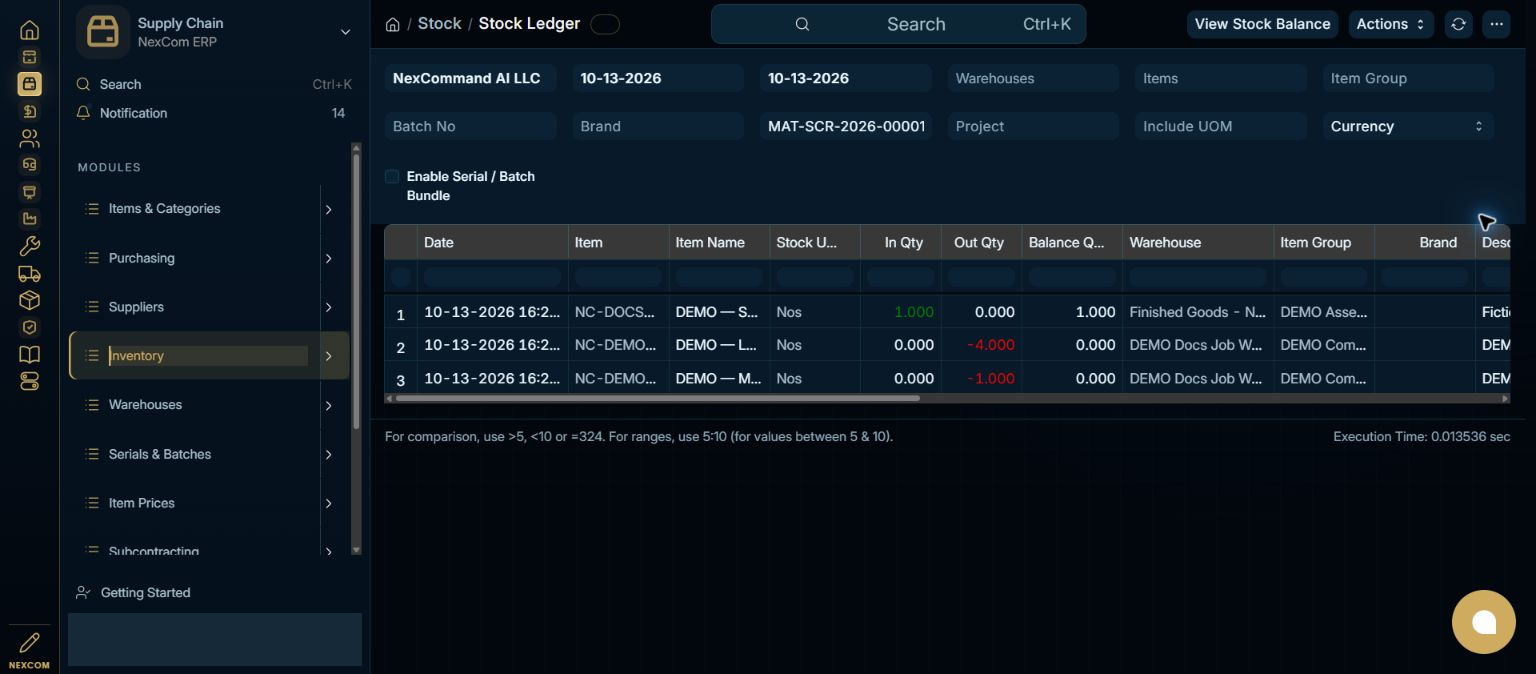Viewport: 1536px width, 674px height.
Task: Go to Stock breadcrumb link
Action: click(x=439, y=24)
